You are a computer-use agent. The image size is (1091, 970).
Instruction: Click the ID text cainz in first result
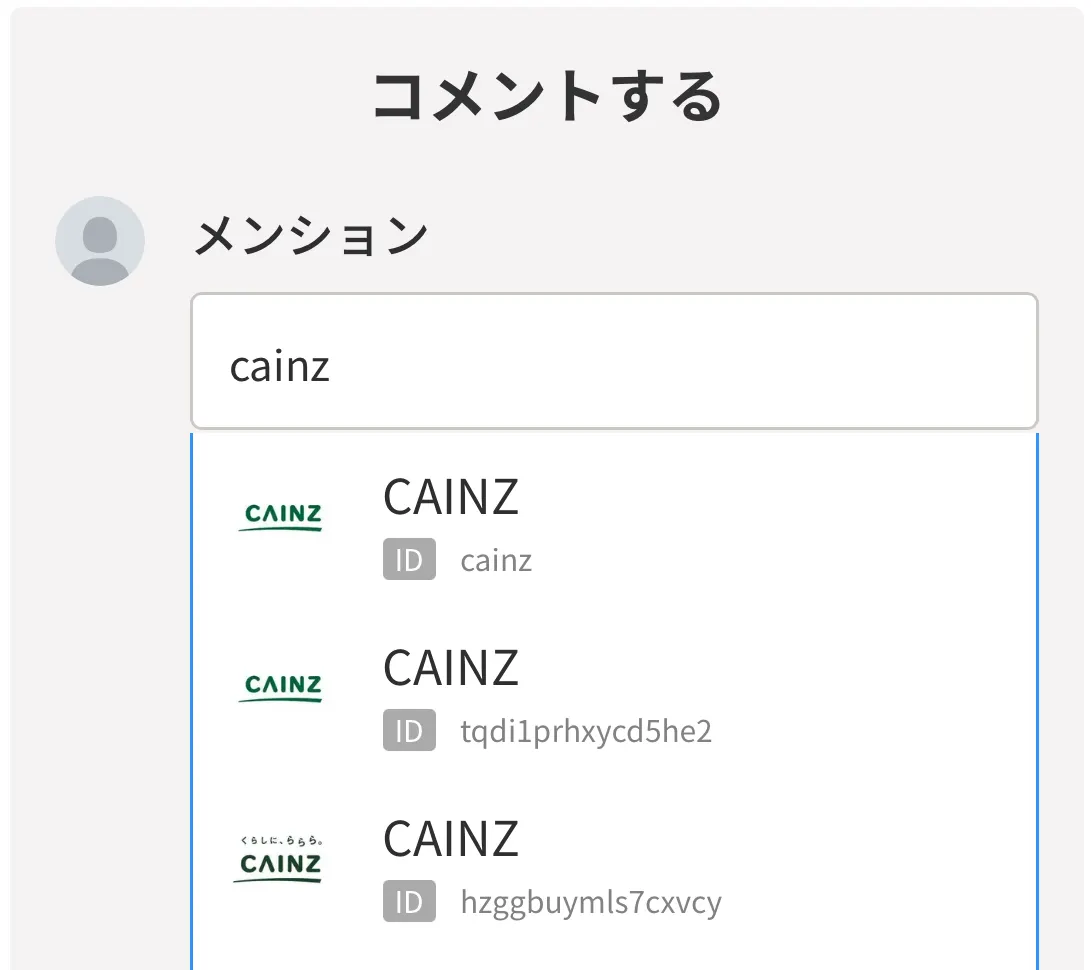pos(496,560)
